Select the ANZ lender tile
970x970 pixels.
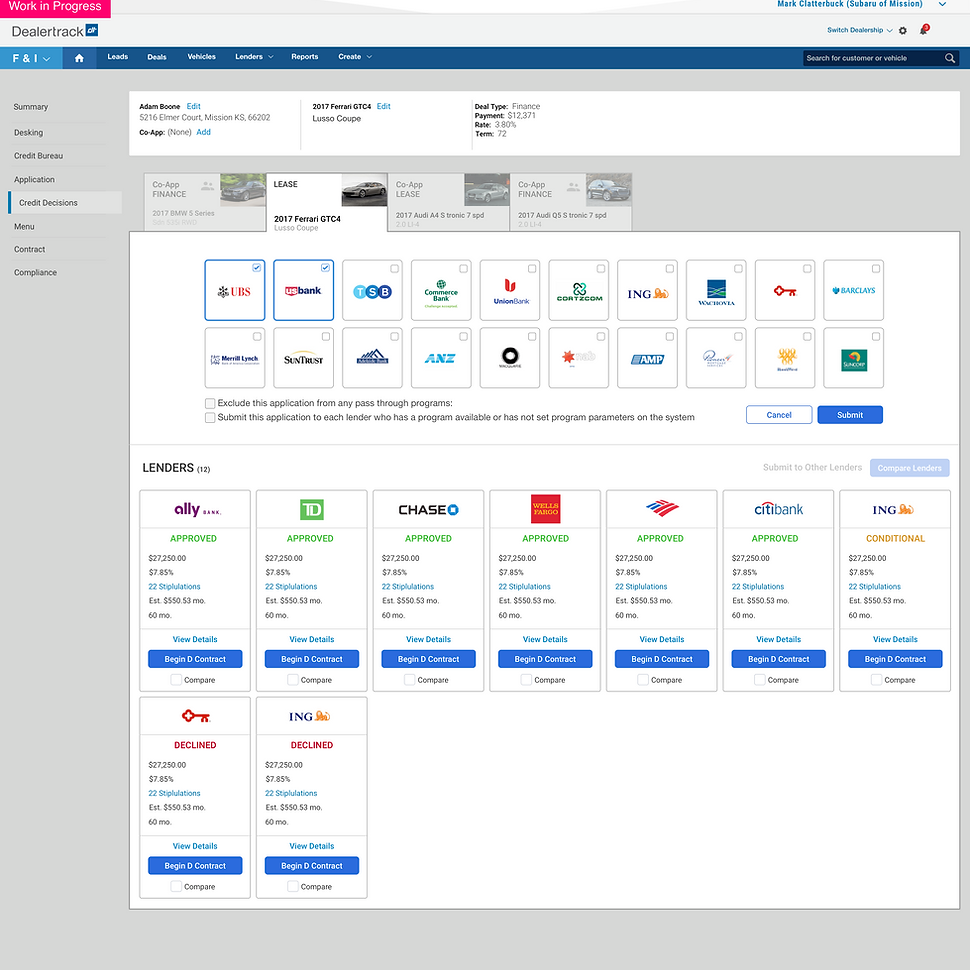coord(441,358)
